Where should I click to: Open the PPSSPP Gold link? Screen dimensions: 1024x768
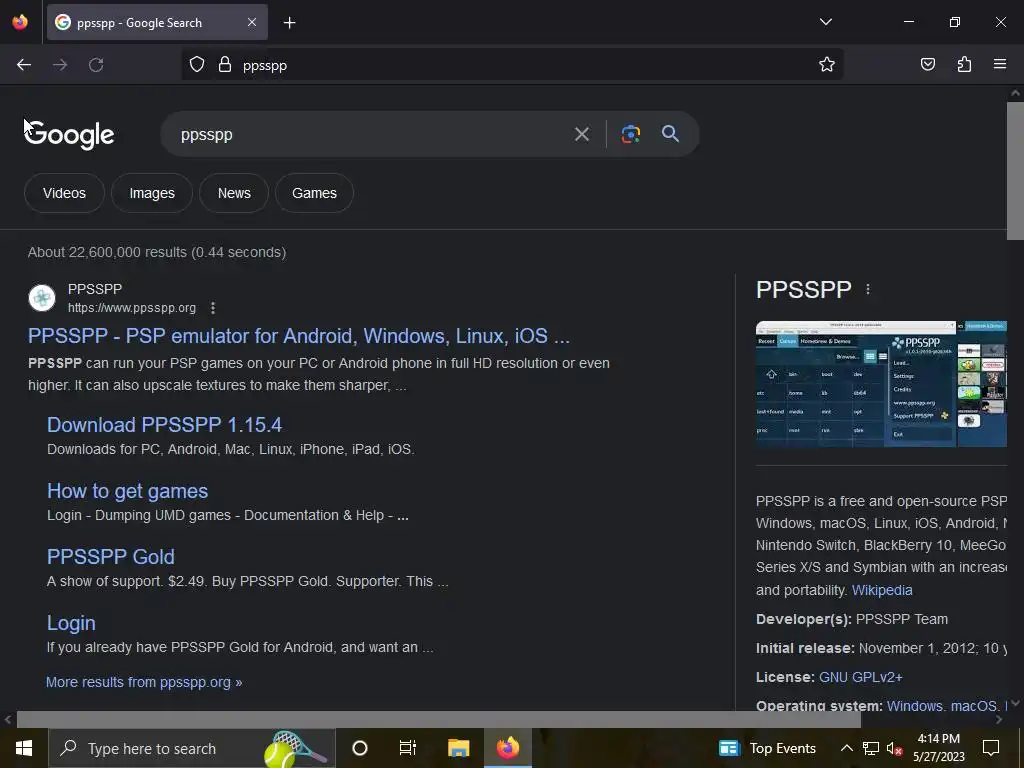click(111, 557)
